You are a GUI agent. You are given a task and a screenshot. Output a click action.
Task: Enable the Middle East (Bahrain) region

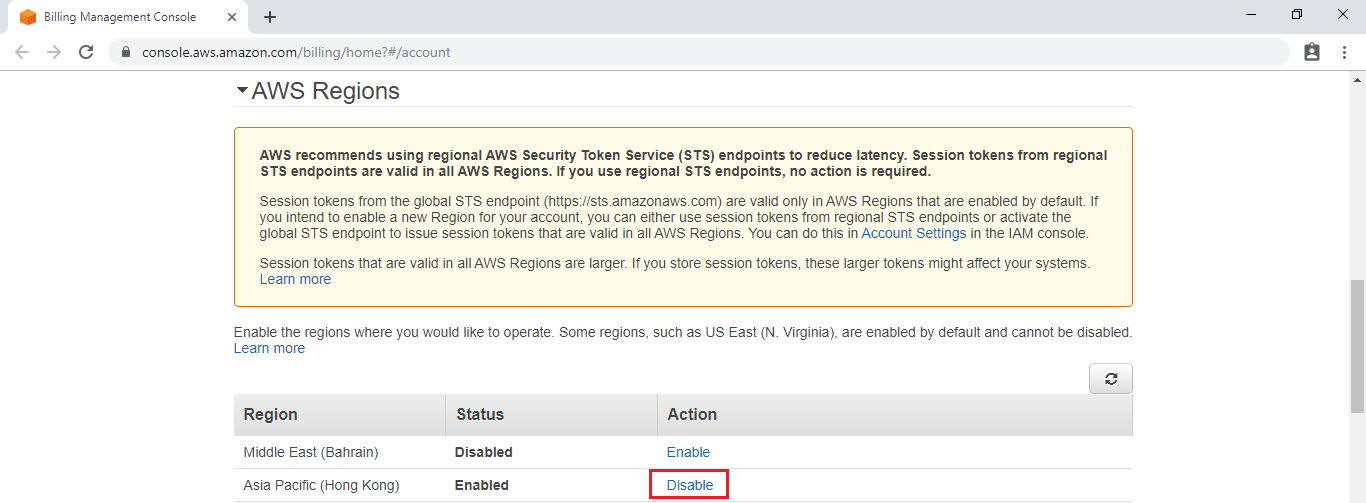tap(688, 452)
